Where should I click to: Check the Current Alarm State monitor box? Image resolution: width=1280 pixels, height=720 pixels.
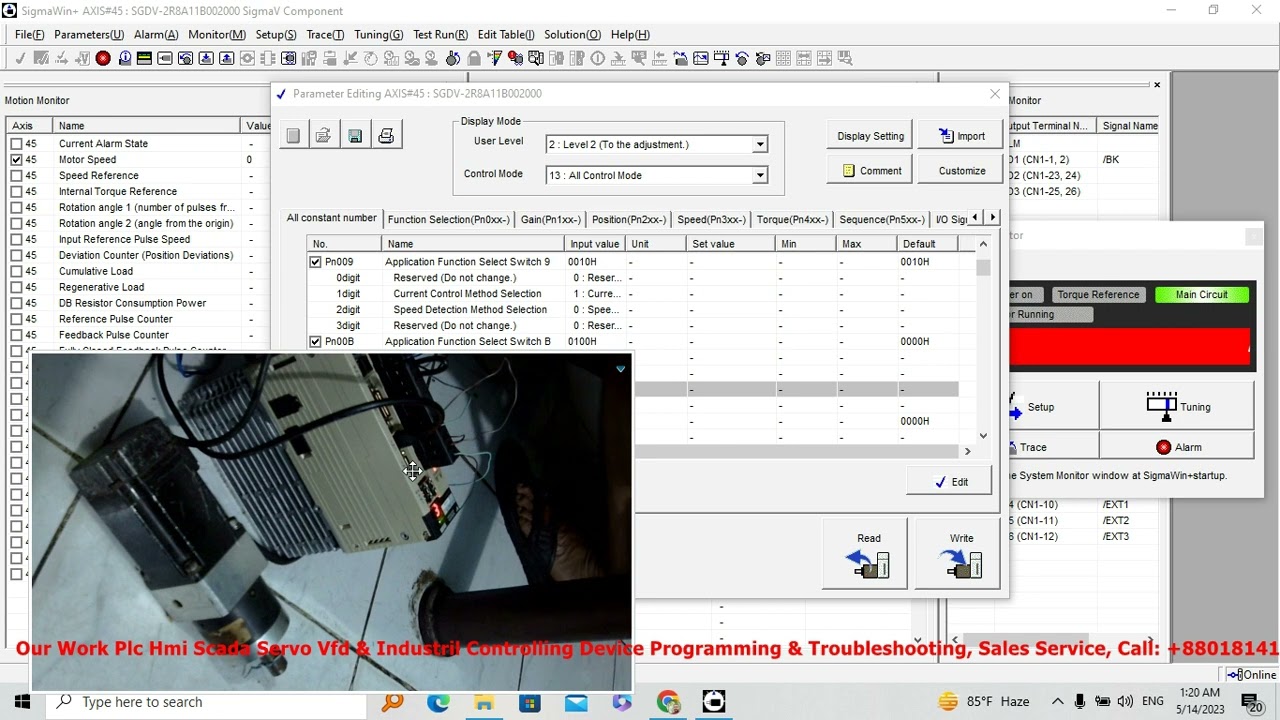(16, 144)
